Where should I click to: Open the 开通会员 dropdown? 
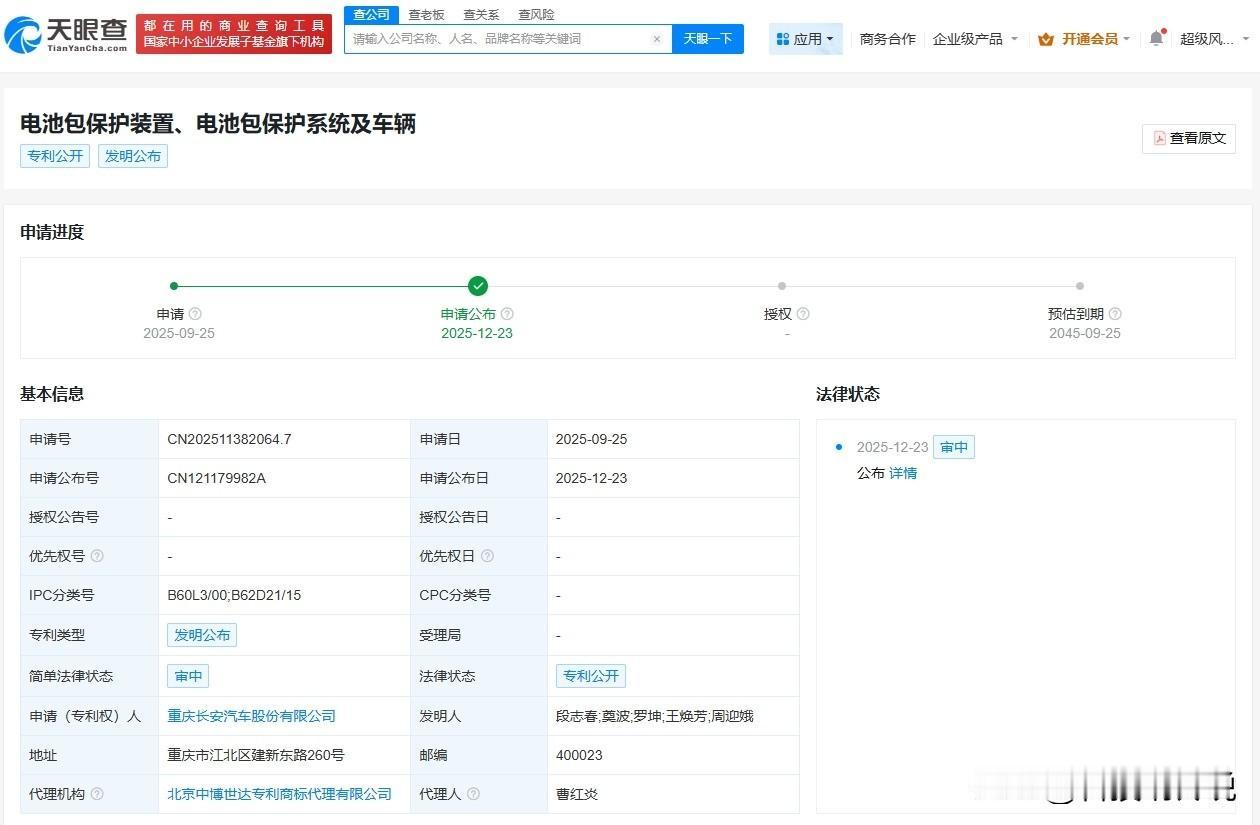click(x=1085, y=39)
